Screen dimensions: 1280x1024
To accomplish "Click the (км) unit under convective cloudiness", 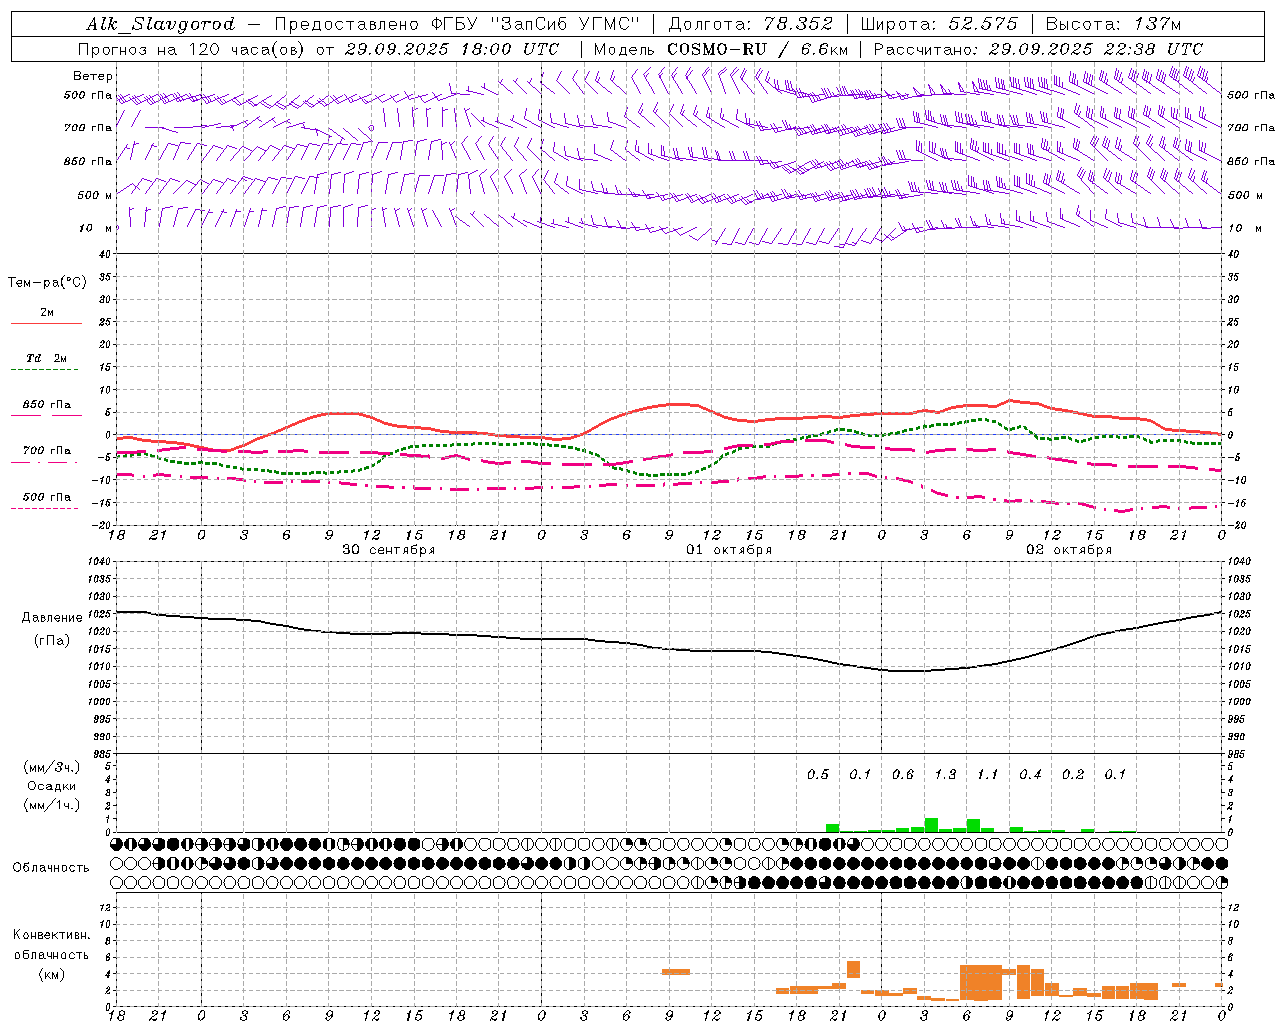I will (x=51, y=974).
